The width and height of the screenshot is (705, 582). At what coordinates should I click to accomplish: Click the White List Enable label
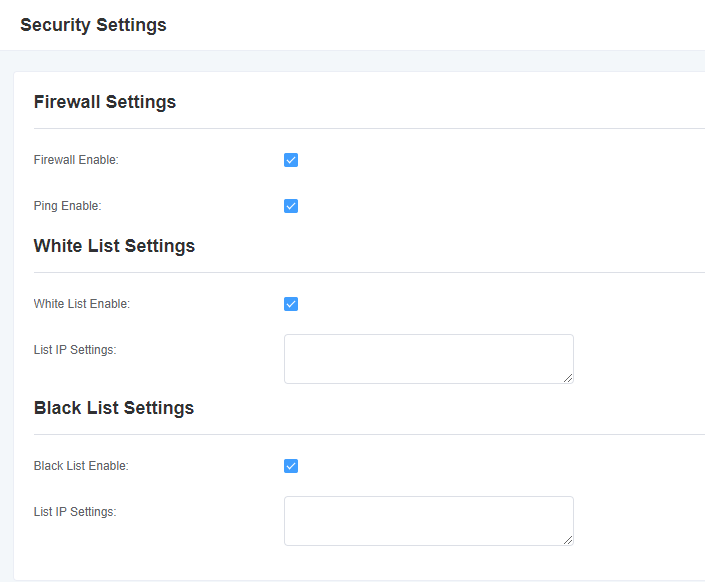click(82, 304)
